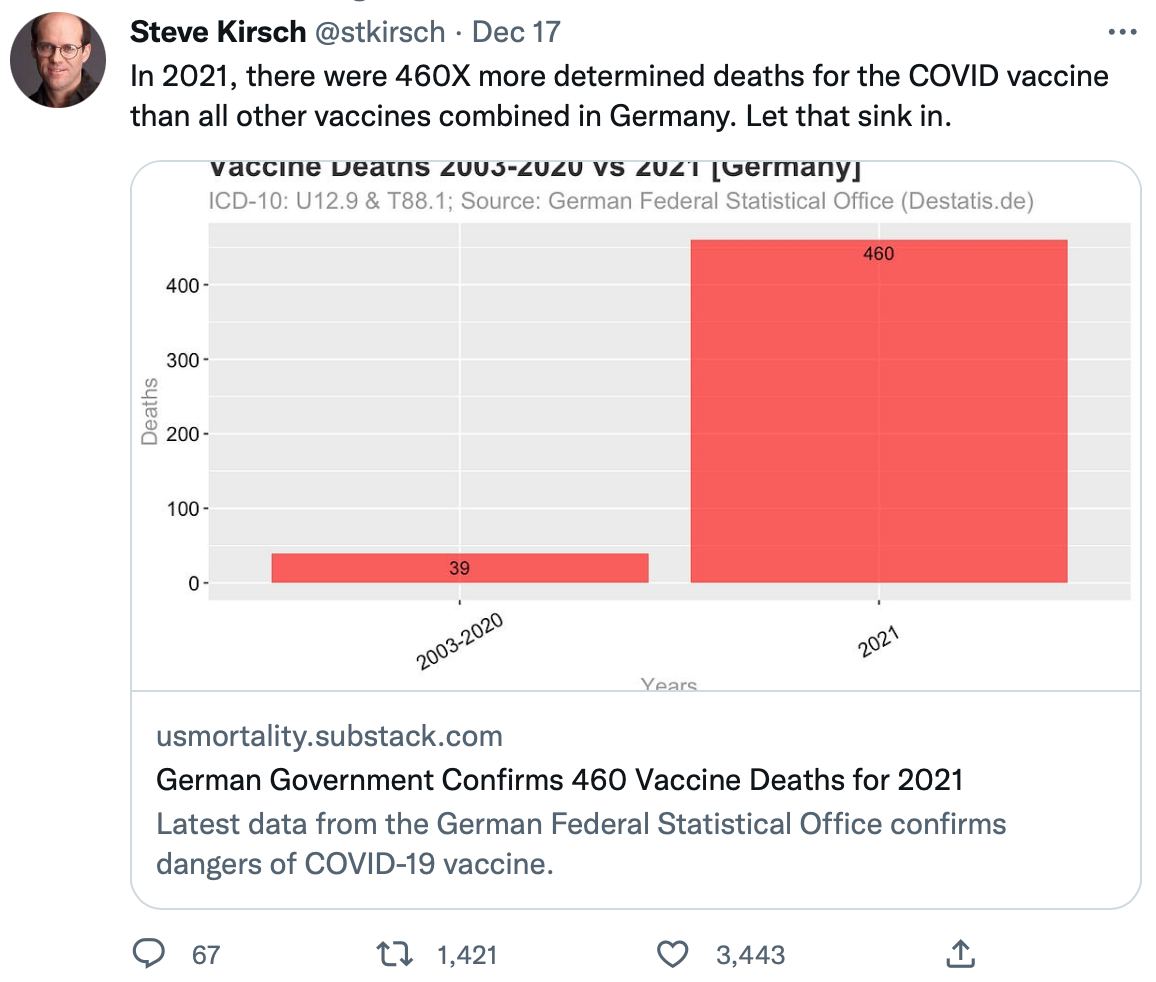Click the 67 replies count
1156x982 pixels.
(x=206, y=955)
